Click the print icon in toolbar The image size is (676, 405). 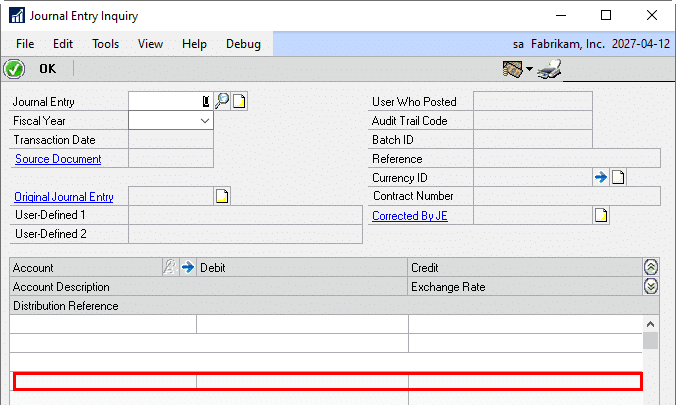pos(549,69)
